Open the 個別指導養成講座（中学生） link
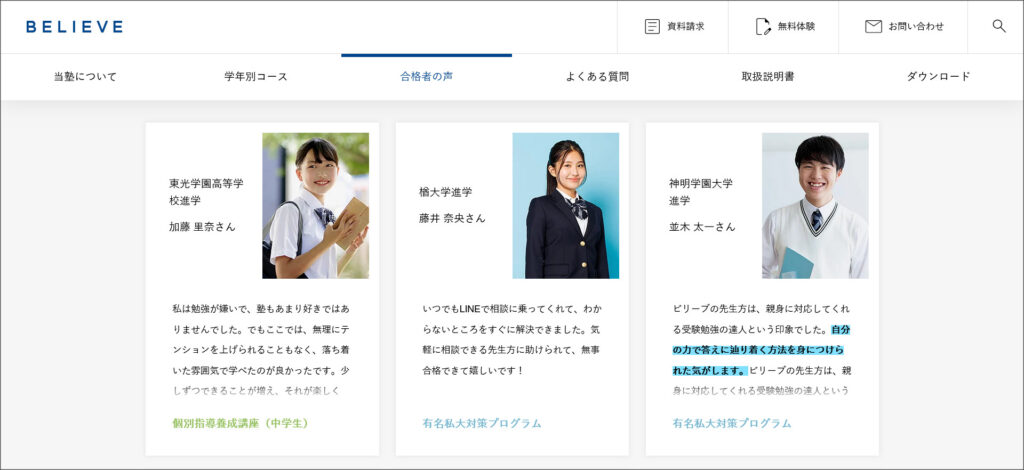This screenshot has width=1024, height=470. pyautogui.click(x=240, y=423)
